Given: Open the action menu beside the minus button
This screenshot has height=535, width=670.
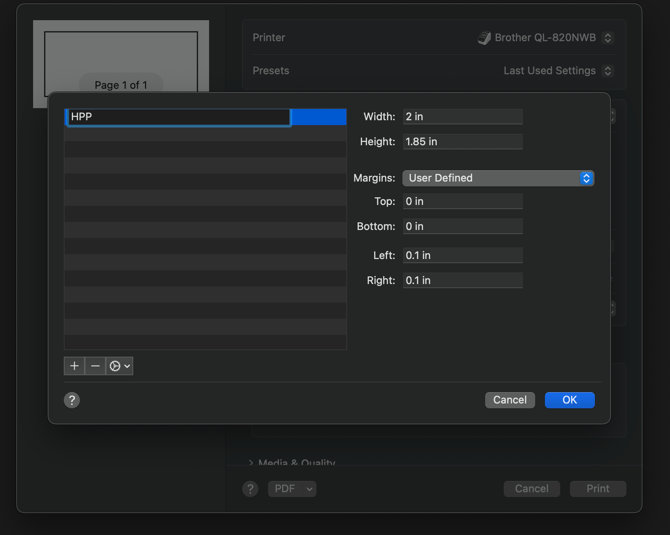Looking at the screenshot, I should (119, 366).
